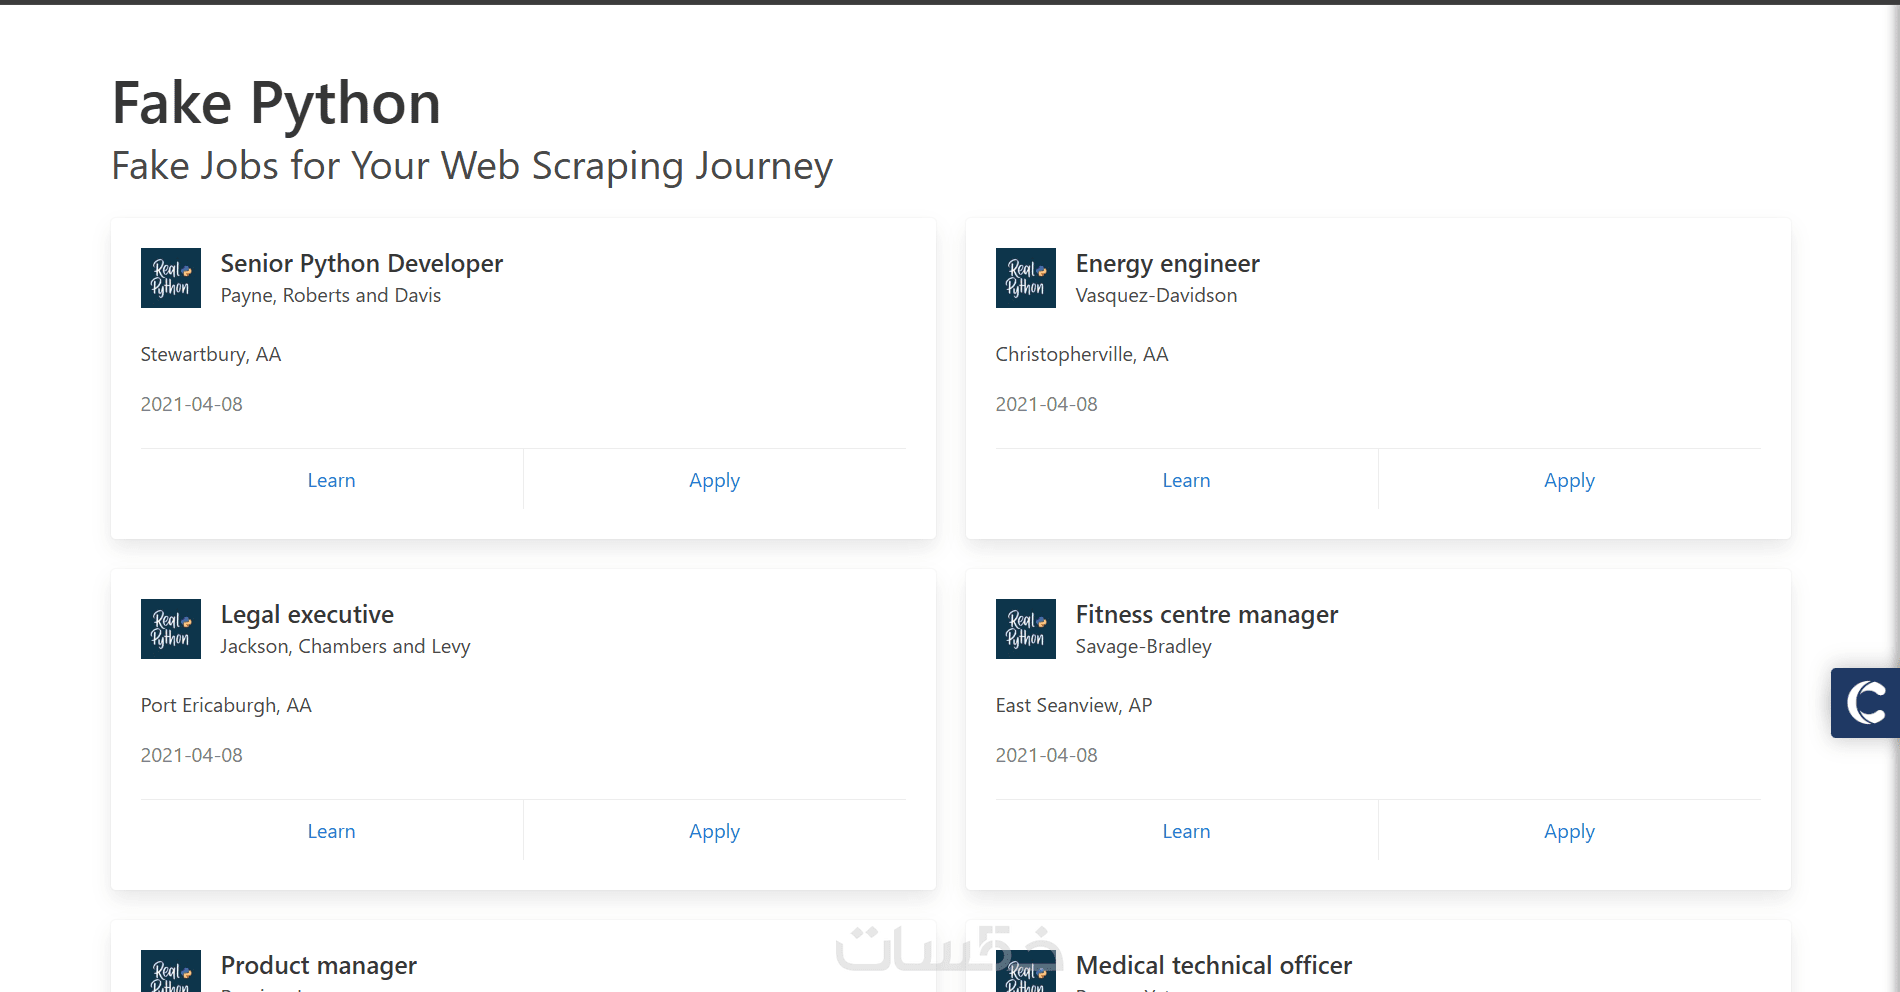This screenshot has width=1900, height=992.
Task: Click Real Python logo beside Energy engineer
Action: 1026,278
